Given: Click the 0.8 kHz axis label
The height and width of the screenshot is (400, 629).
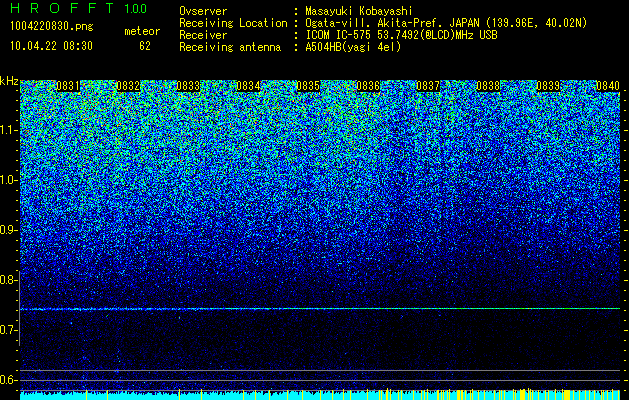Looking at the screenshot, I should pos(7,280).
